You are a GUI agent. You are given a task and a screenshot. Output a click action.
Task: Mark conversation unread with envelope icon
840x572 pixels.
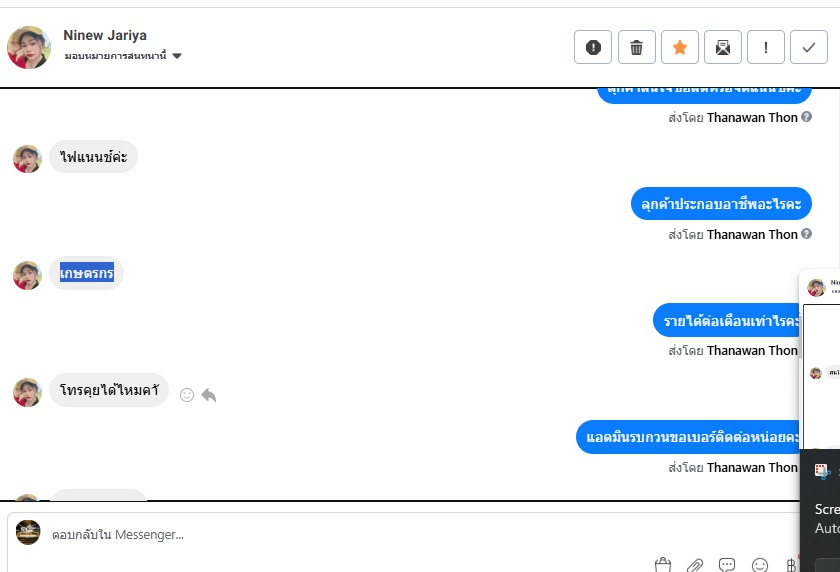pos(723,48)
